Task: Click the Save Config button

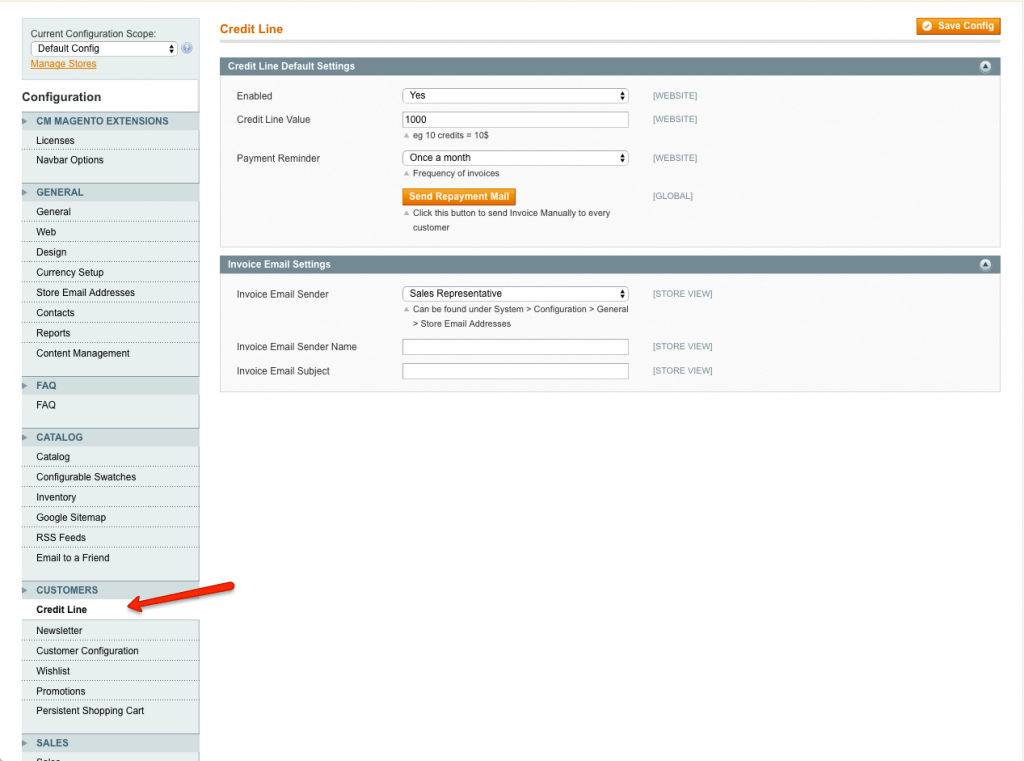Action: coord(958,26)
